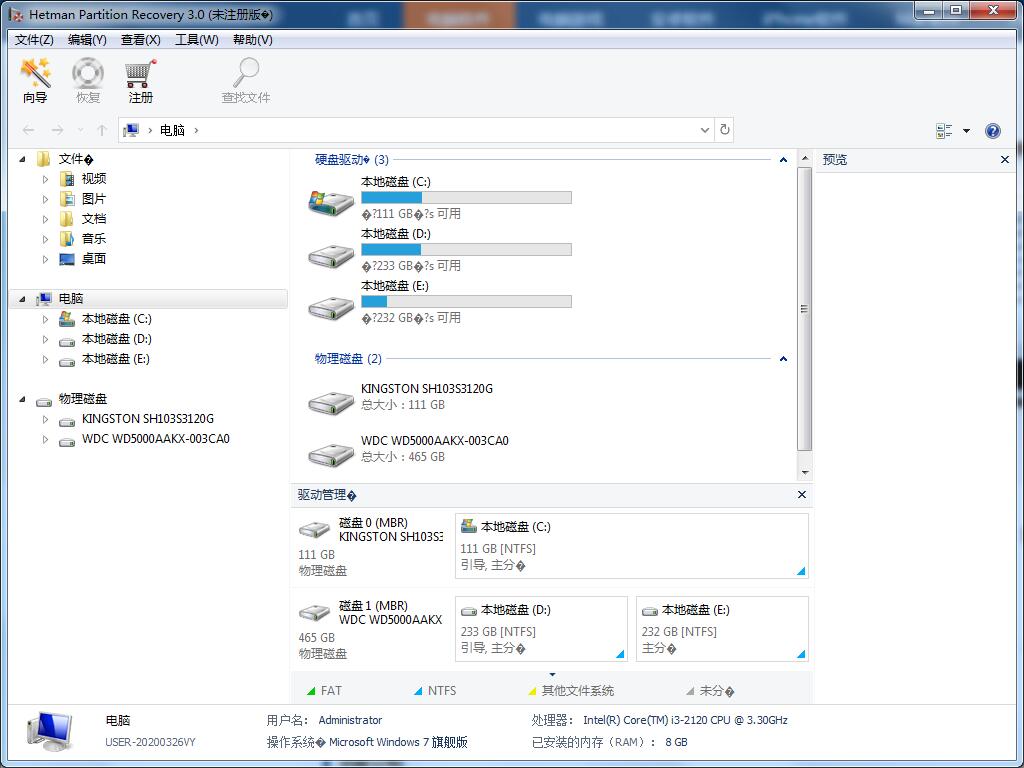Click the small arrow below drive manager
1024x768 pixels.
[552, 675]
